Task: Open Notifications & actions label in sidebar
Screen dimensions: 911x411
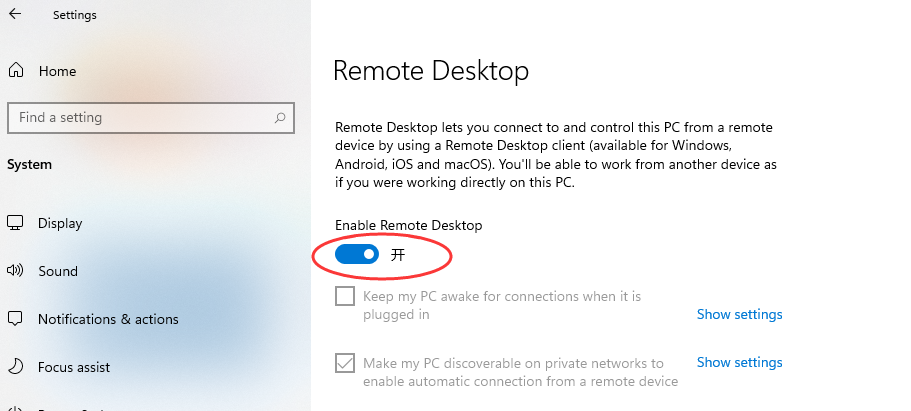Action: click(x=108, y=319)
